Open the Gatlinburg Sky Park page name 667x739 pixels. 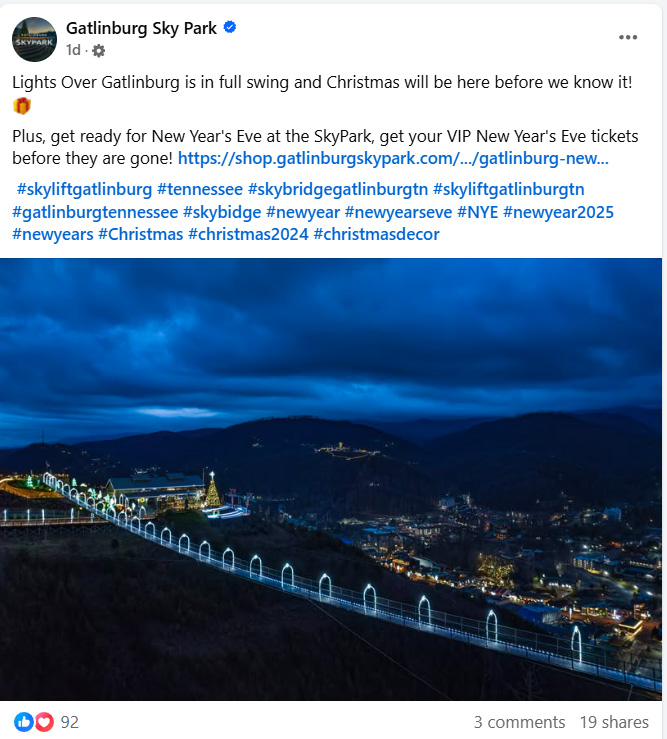(141, 28)
